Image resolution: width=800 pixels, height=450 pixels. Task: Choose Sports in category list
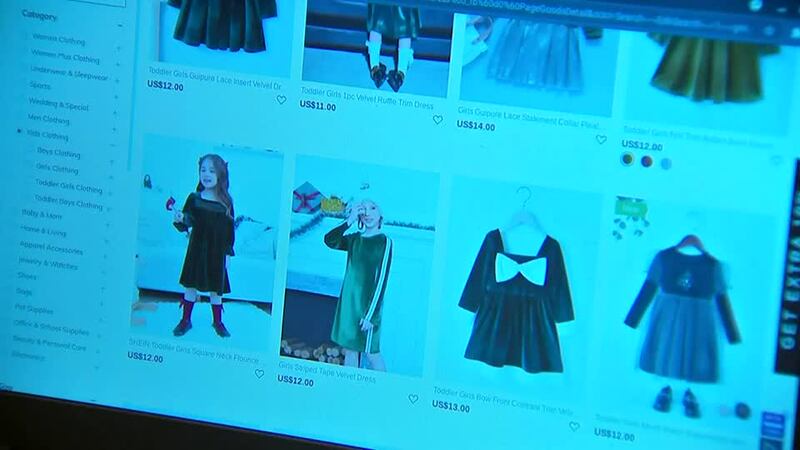point(40,85)
